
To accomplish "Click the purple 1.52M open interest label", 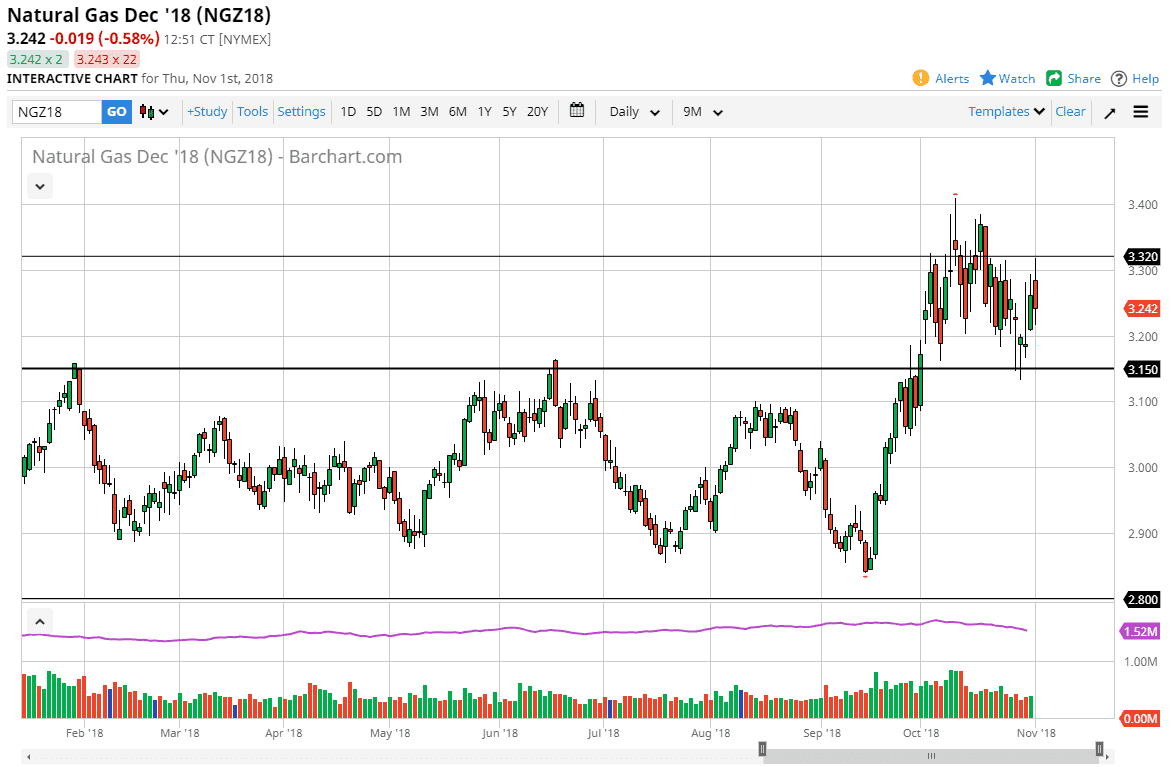I will click(x=1141, y=631).
